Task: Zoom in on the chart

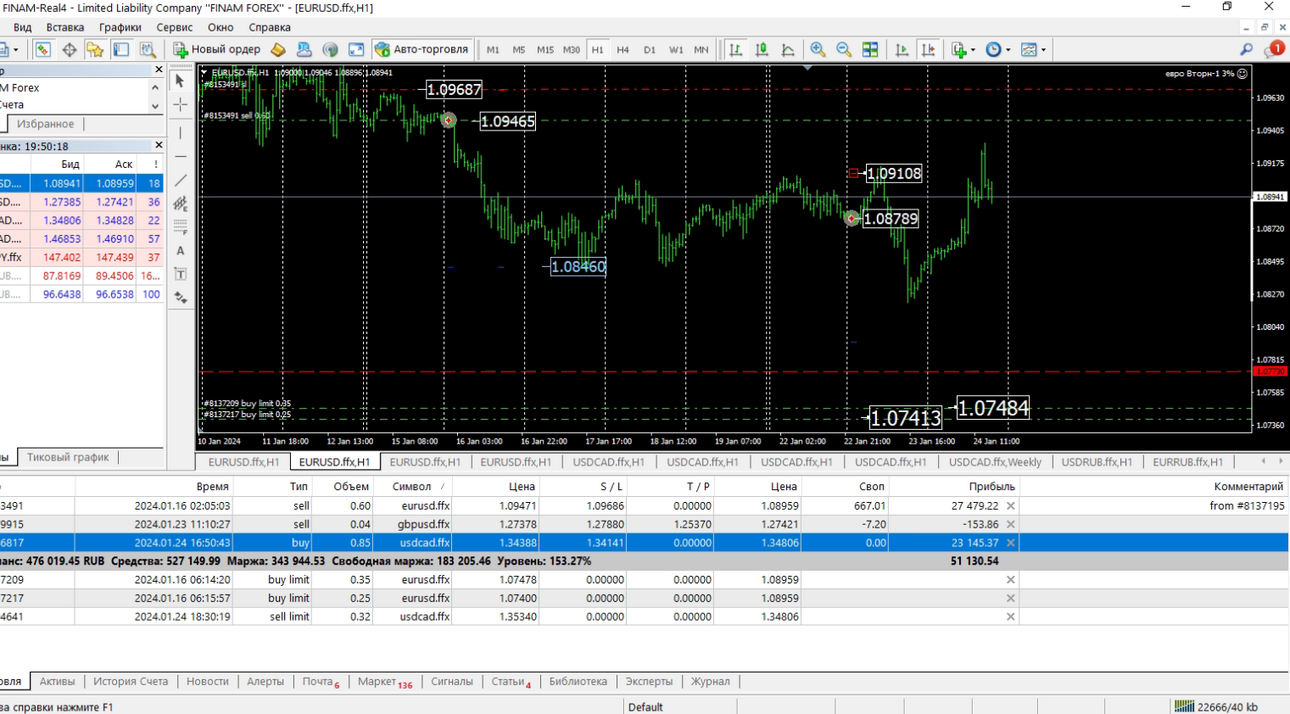Action: [x=818, y=49]
